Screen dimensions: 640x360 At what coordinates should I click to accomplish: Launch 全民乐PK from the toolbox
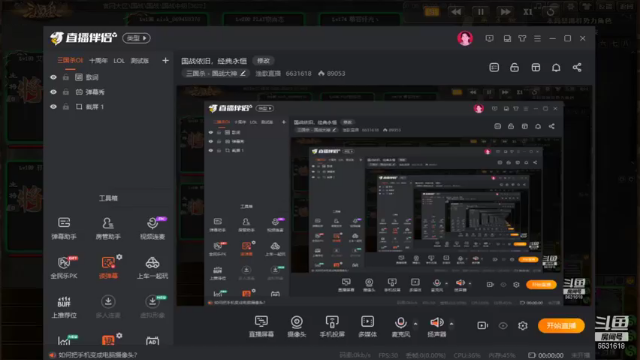64,267
